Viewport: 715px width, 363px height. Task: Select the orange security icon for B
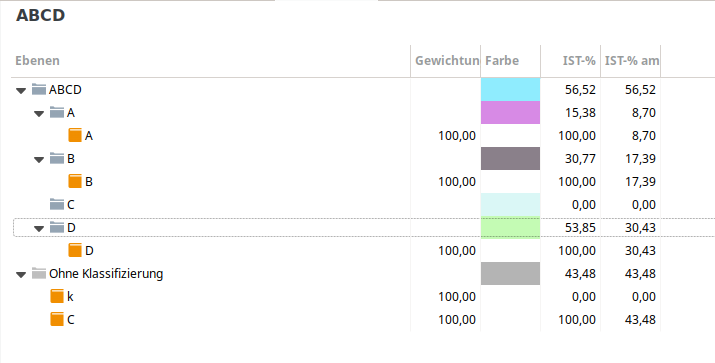(x=75, y=182)
